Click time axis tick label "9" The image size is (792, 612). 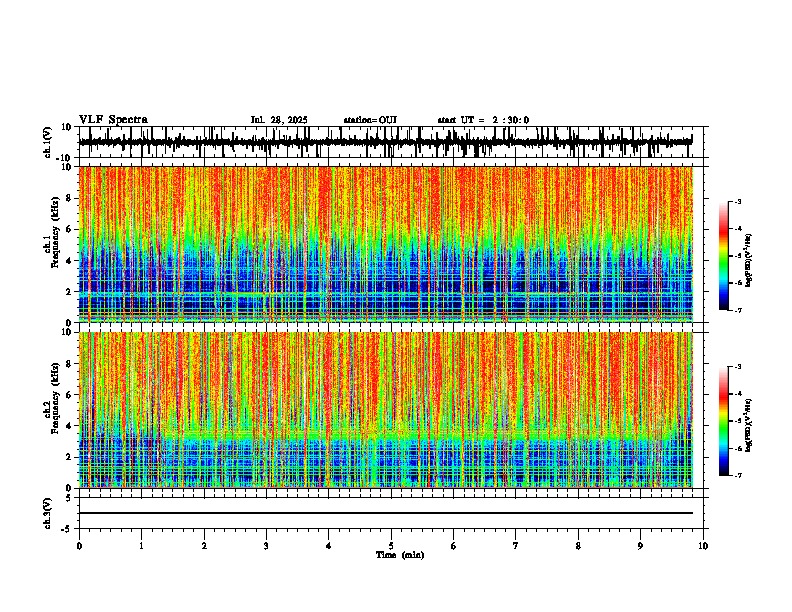[640, 546]
